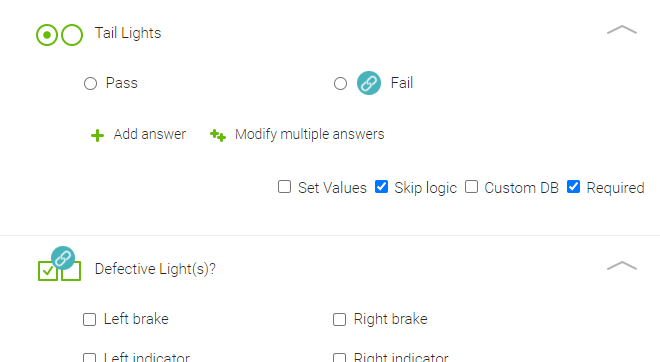Viewport: 660px width, 362px height.
Task: Edit the Defective Light(s)? question title
Action: pos(155,269)
